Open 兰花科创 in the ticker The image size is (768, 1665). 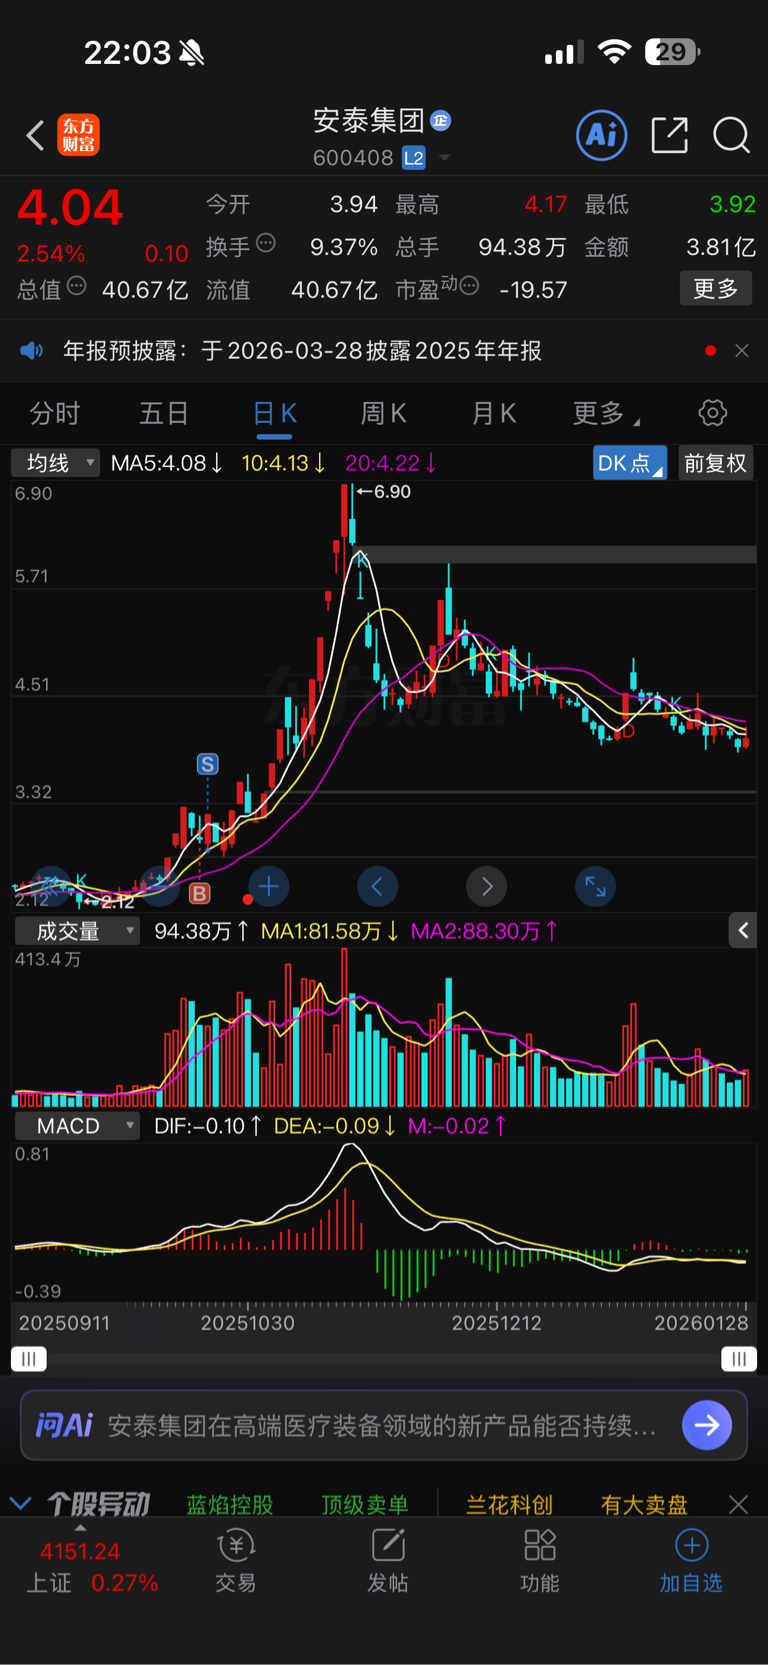(x=509, y=1504)
